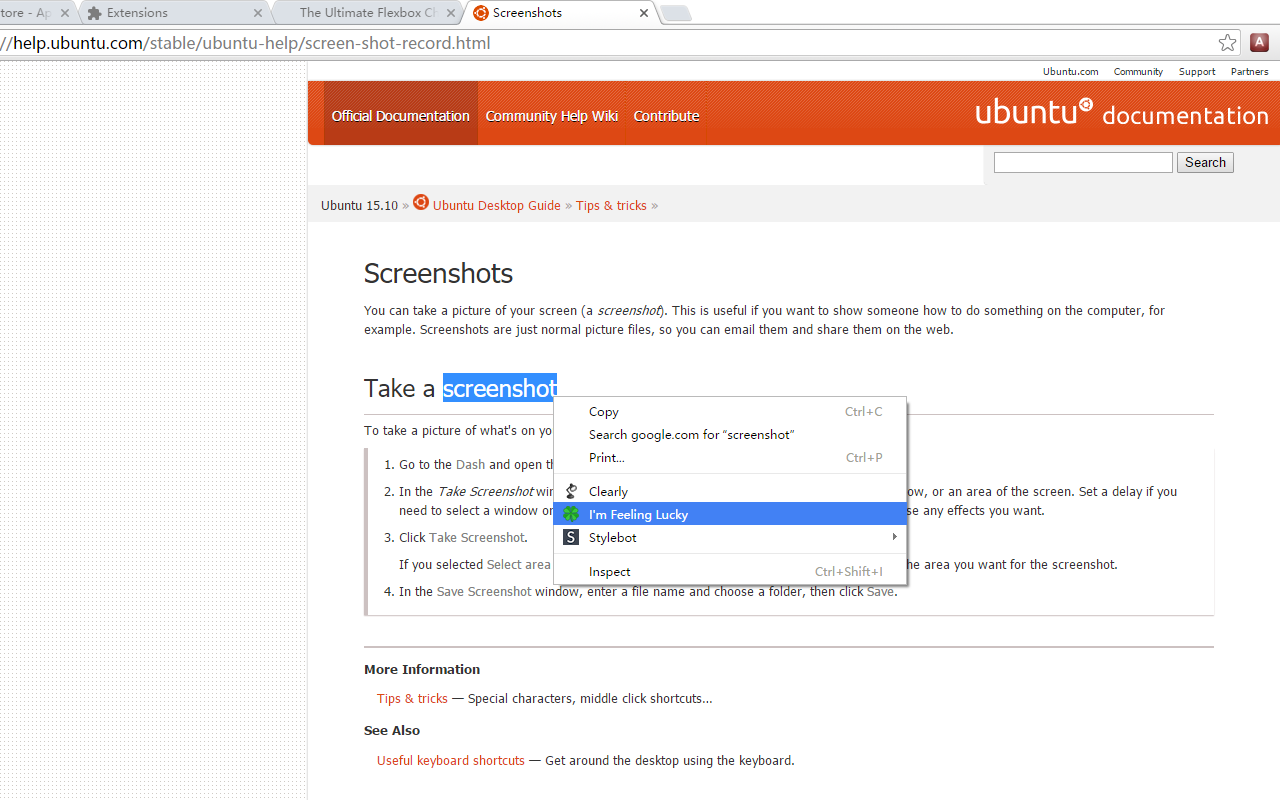
Task: Open a new browser tab
Action: coord(676,13)
